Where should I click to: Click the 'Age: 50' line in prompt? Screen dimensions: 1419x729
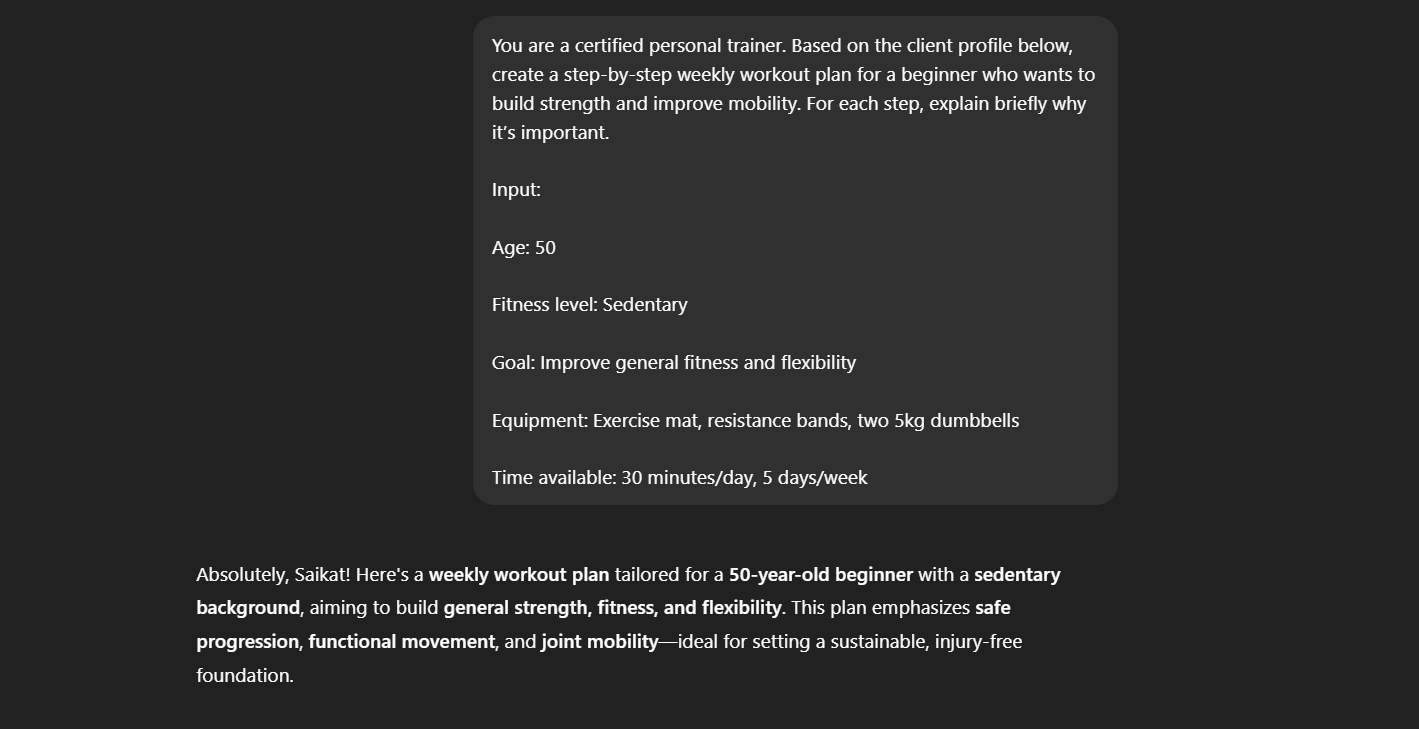524,247
